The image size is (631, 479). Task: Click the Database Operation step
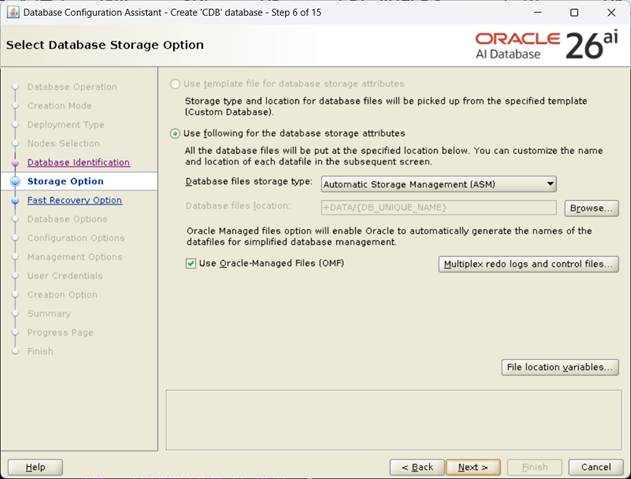click(72, 87)
